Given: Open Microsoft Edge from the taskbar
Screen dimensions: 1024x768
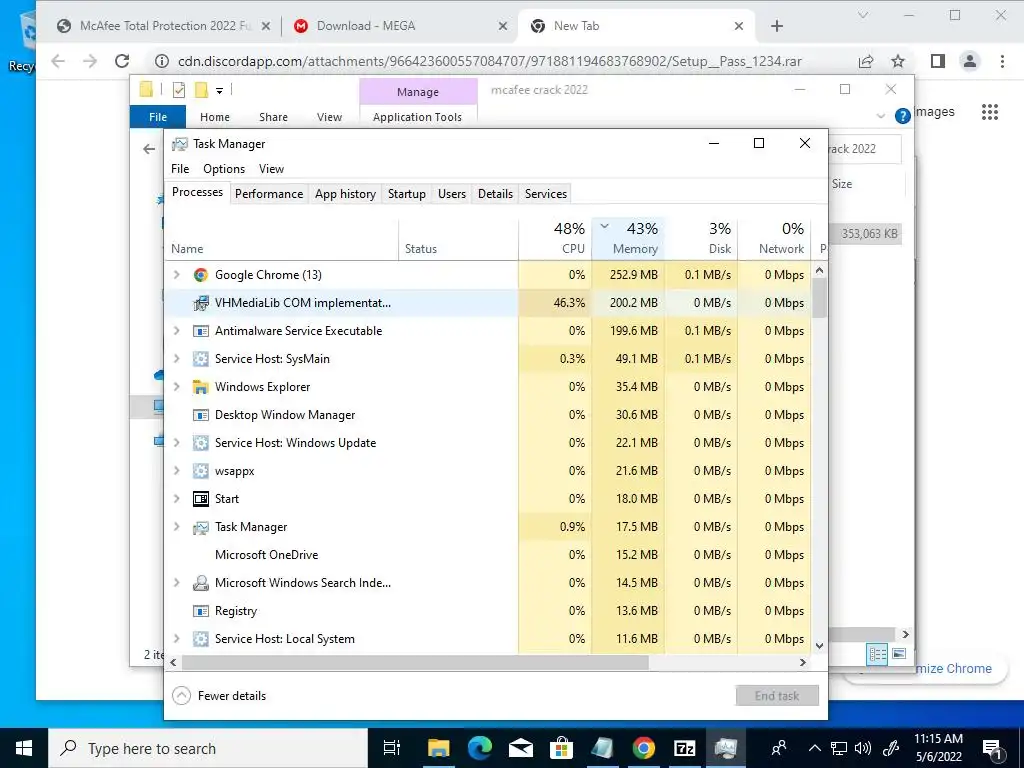Looking at the screenshot, I should coord(479,748).
